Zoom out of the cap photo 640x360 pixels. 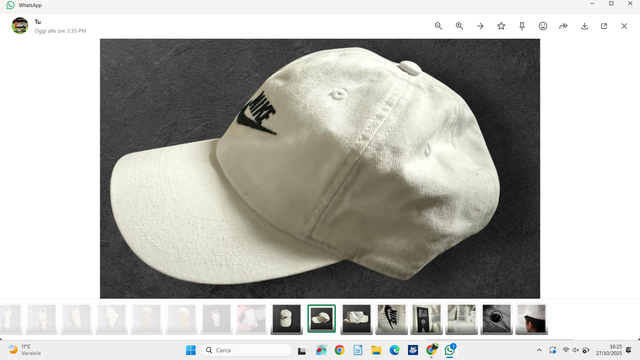438,26
